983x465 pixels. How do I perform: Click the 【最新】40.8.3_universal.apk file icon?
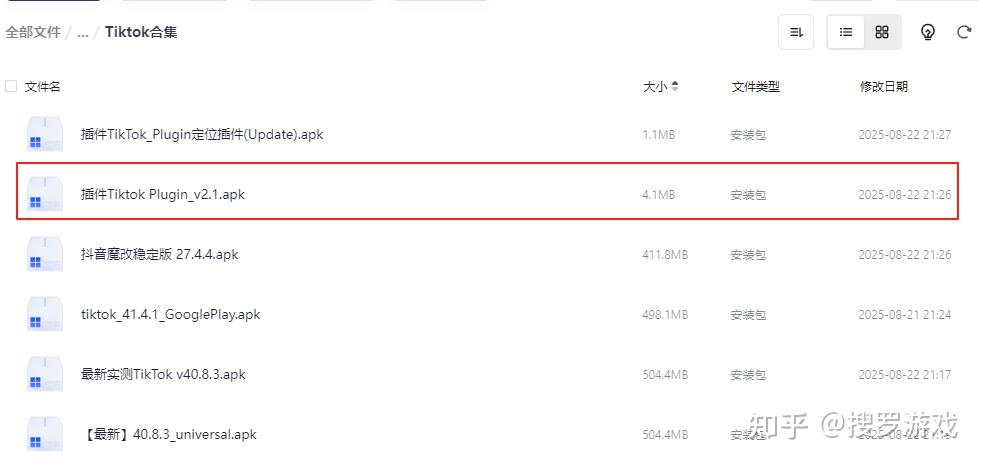(x=45, y=435)
